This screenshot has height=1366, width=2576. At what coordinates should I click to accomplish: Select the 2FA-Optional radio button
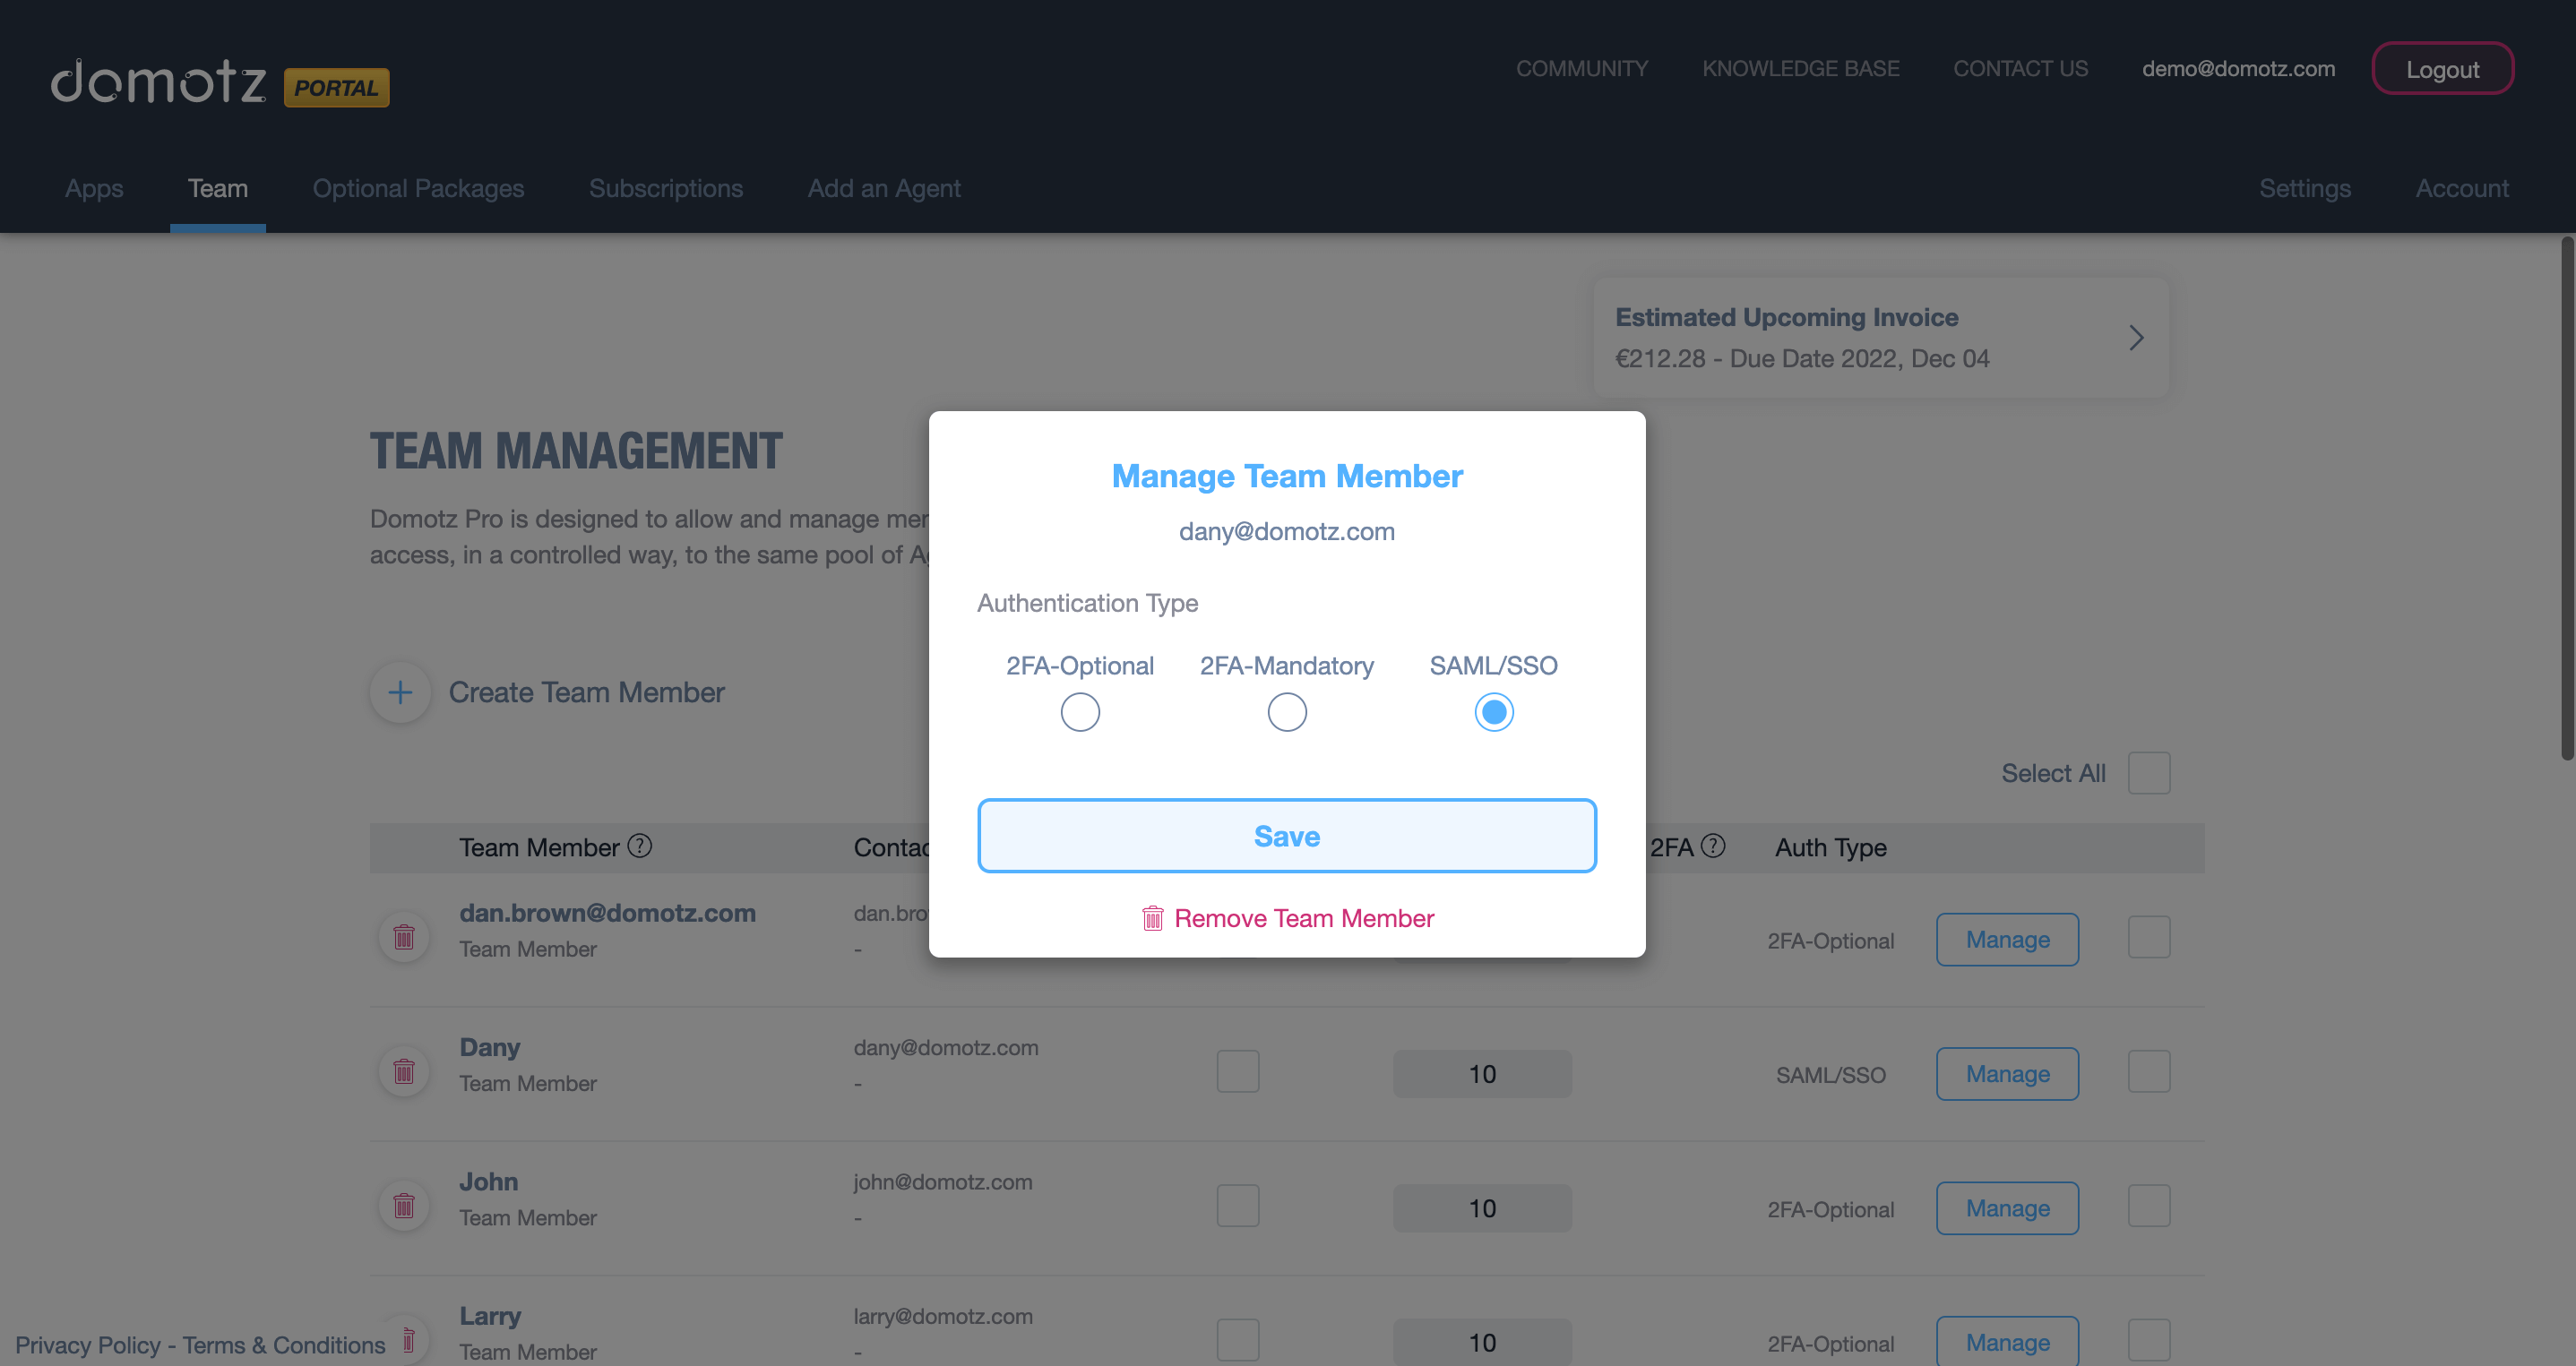point(1081,712)
